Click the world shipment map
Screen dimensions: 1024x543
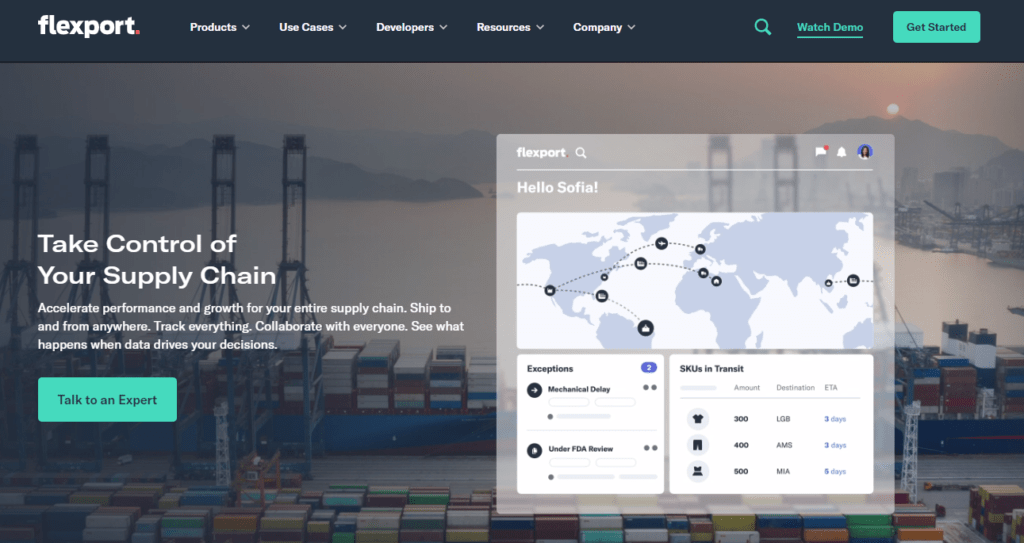click(x=695, y=280)
